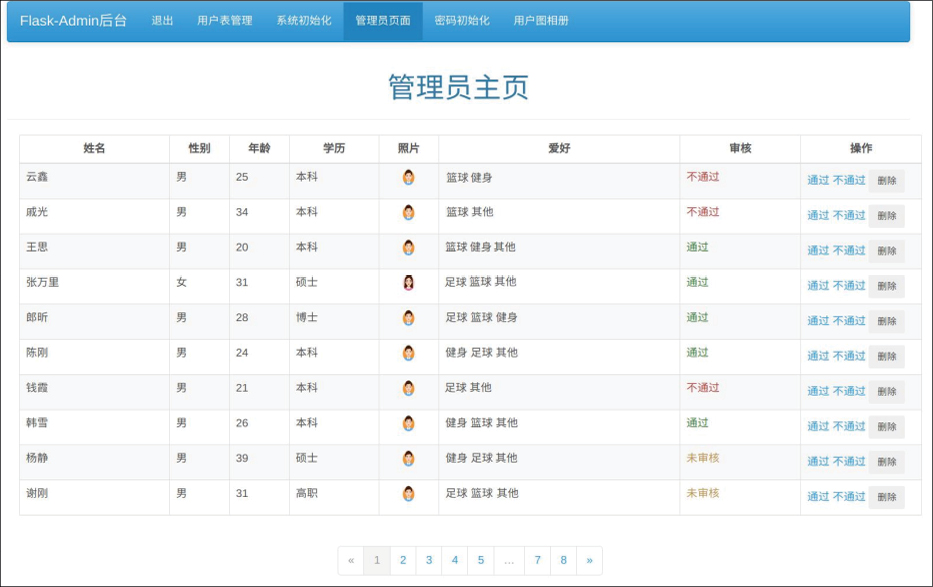Click 谢刚's avatar photo icon
The image size is (933, 587).
coord(408,493)
